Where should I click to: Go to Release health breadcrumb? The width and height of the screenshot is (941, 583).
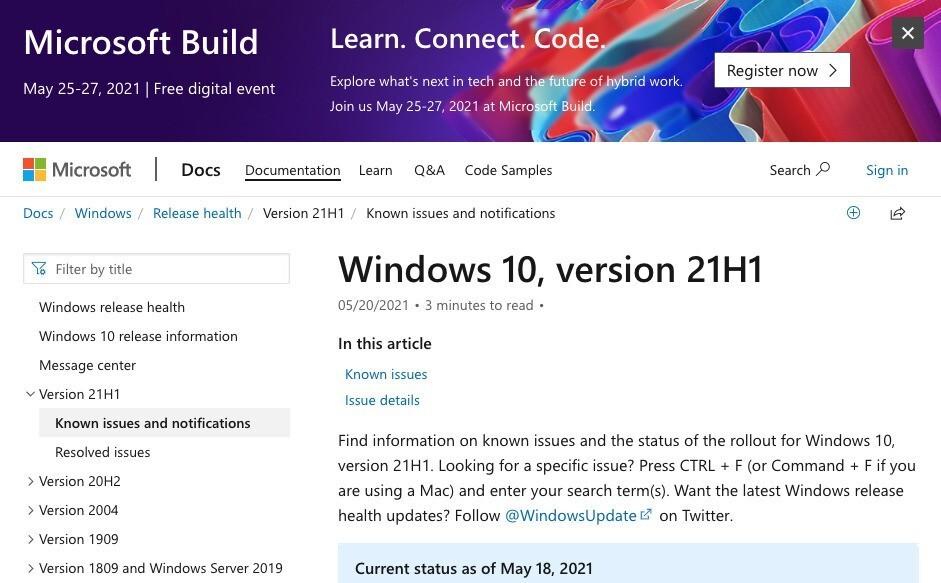(x=197, y=213)
